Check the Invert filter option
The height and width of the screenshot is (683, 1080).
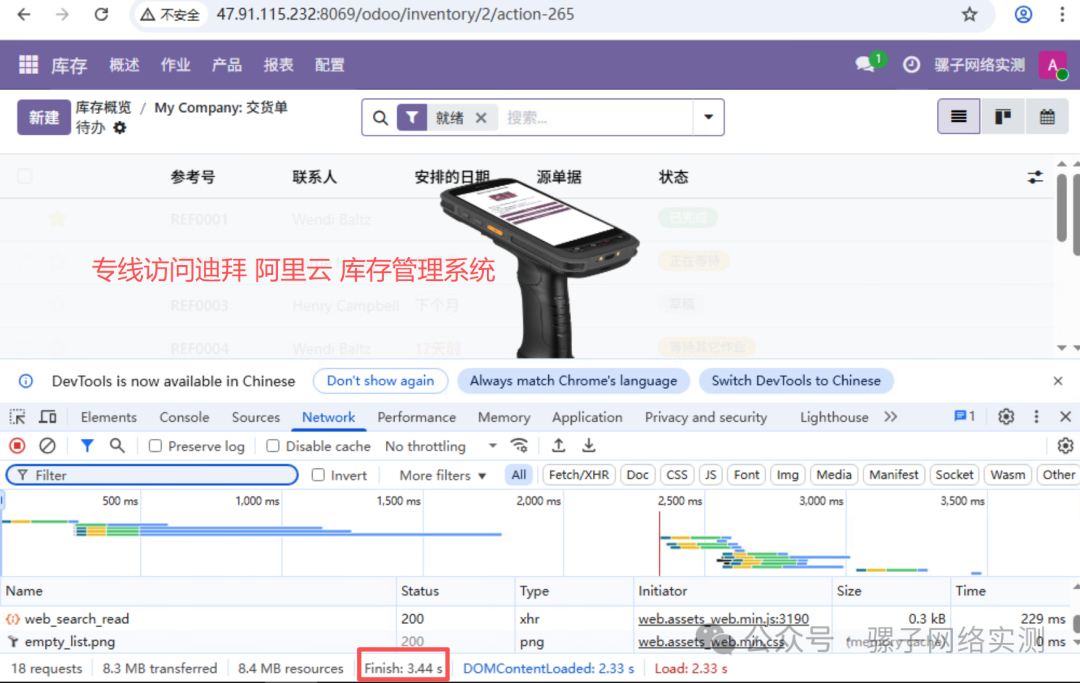(x=317, y=475)
